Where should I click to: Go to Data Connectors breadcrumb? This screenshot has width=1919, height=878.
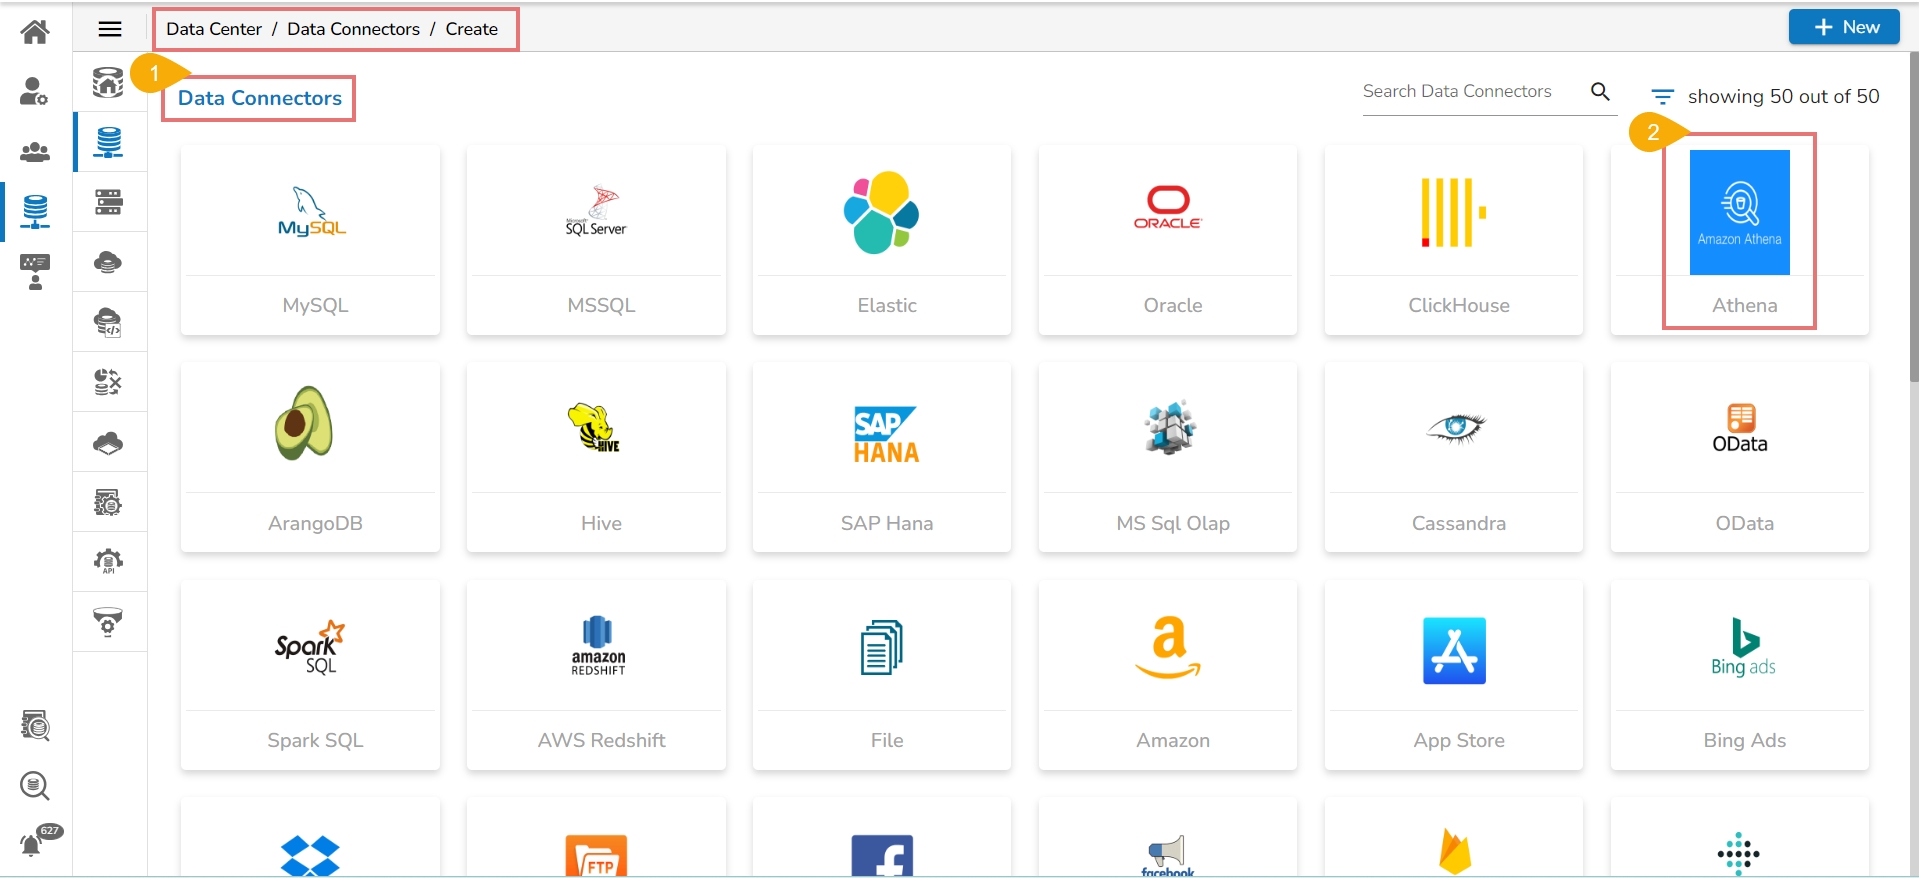pyautogui.click(x=353, y=29)
